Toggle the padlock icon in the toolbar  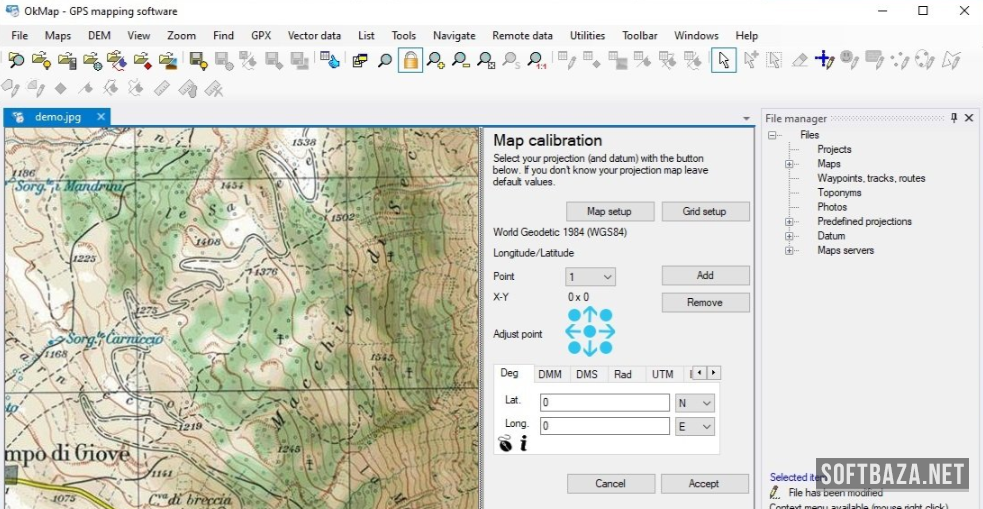(410, 60)
